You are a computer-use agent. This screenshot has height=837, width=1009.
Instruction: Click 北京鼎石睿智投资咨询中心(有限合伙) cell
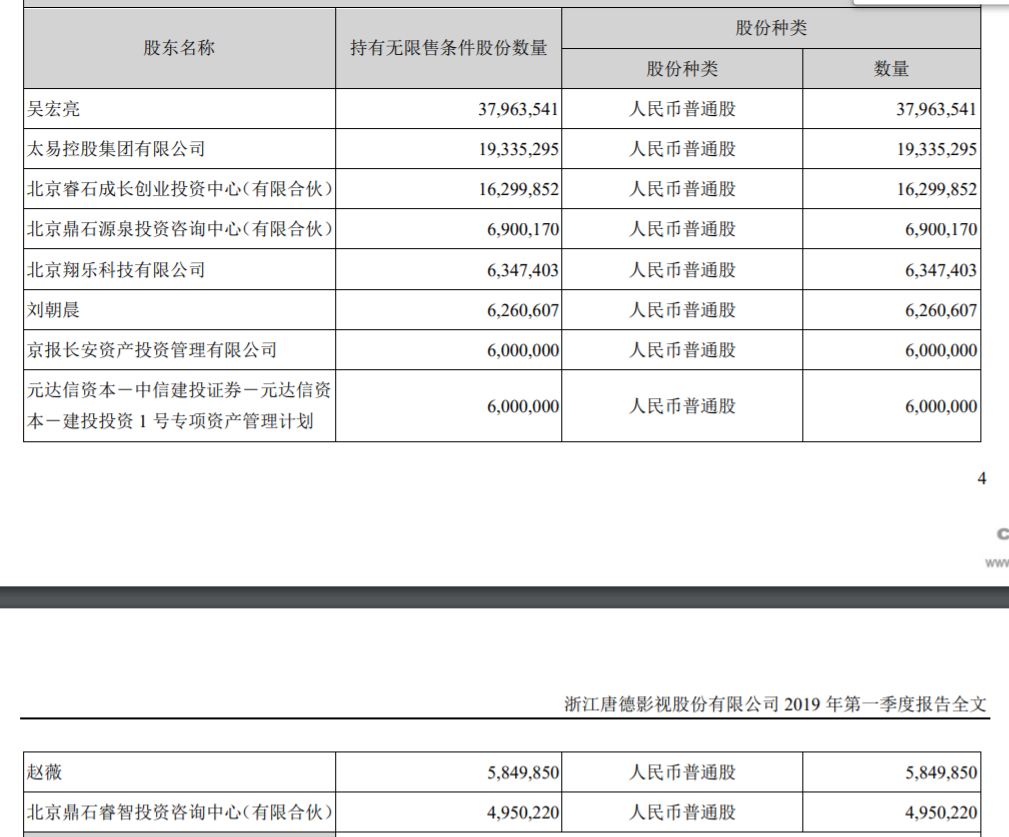coord(180,813)
